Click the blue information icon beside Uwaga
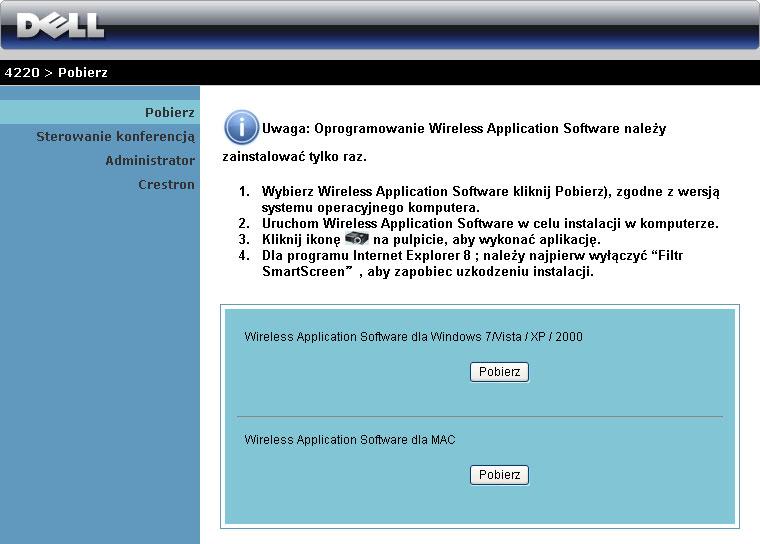The width and height of the screenshot is (760, 544). (x=241, y=128)
